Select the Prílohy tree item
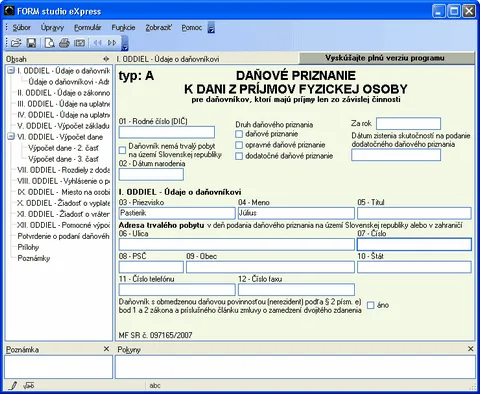This screenshot has width=480, height=394. [x=28, y=247]
